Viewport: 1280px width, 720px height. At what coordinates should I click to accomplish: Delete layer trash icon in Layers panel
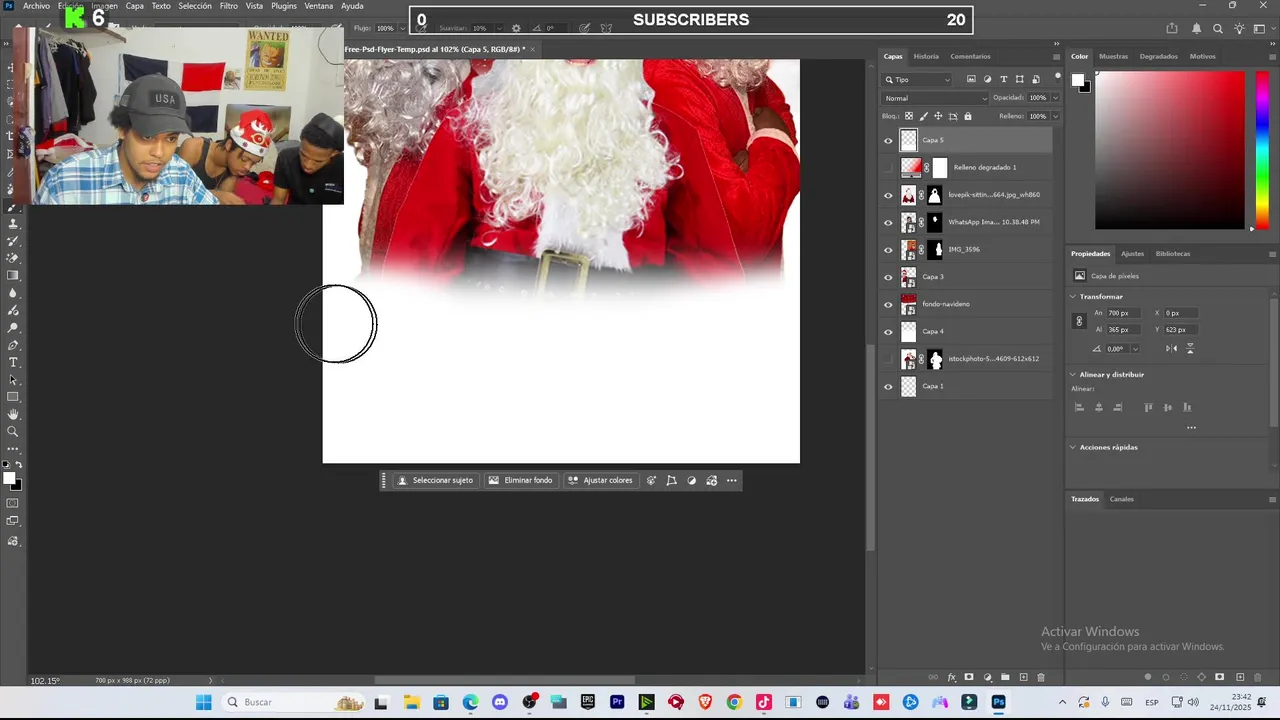(1041, 677)
